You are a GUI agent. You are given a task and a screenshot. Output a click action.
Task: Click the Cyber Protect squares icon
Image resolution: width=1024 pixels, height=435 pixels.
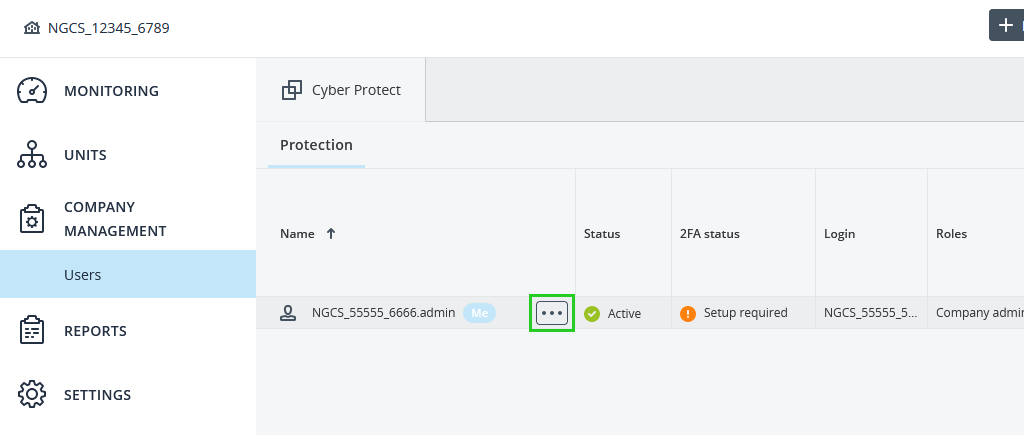point(292,90)
